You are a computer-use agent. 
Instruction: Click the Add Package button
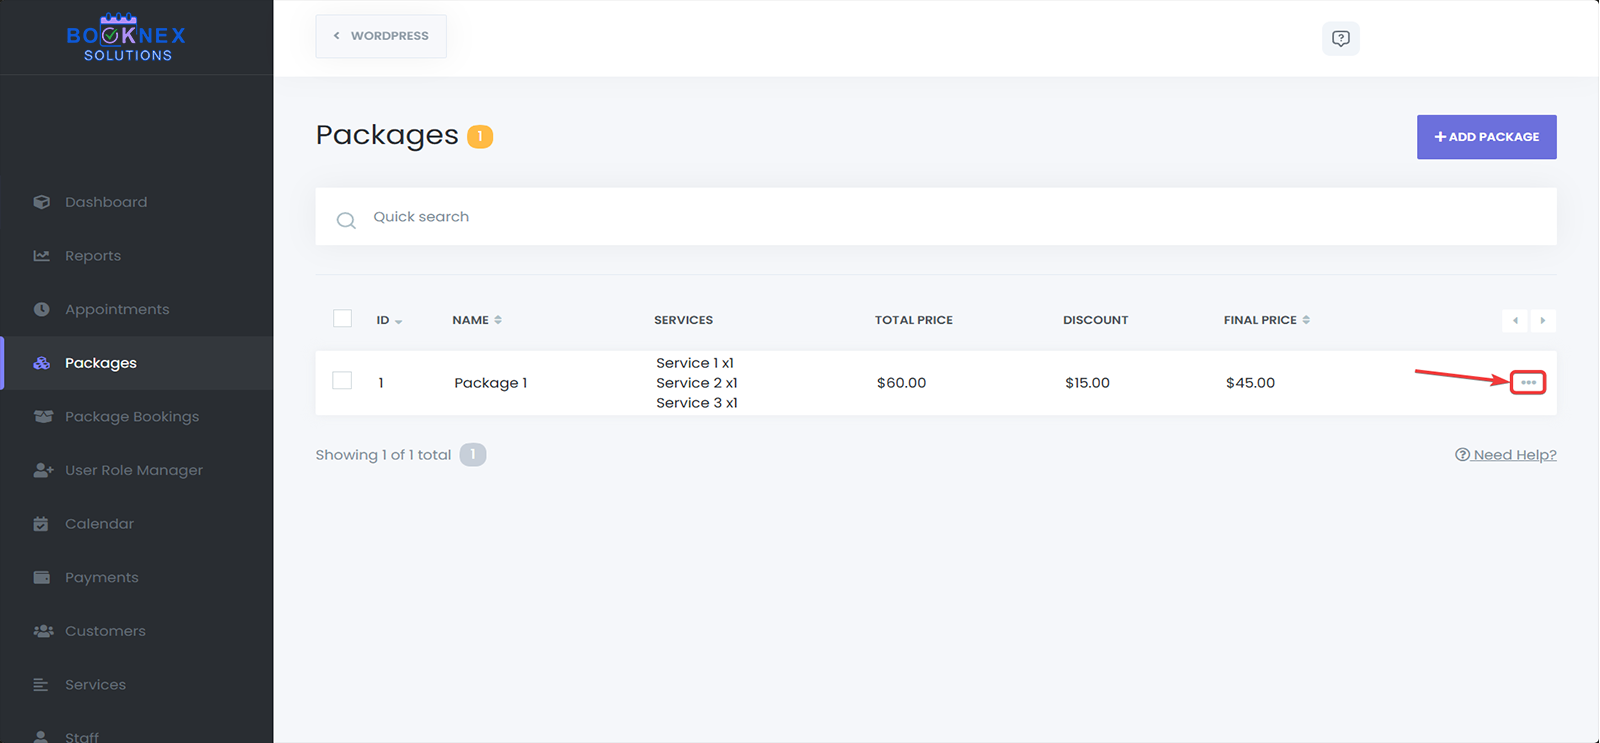(x=1486, y=137)
